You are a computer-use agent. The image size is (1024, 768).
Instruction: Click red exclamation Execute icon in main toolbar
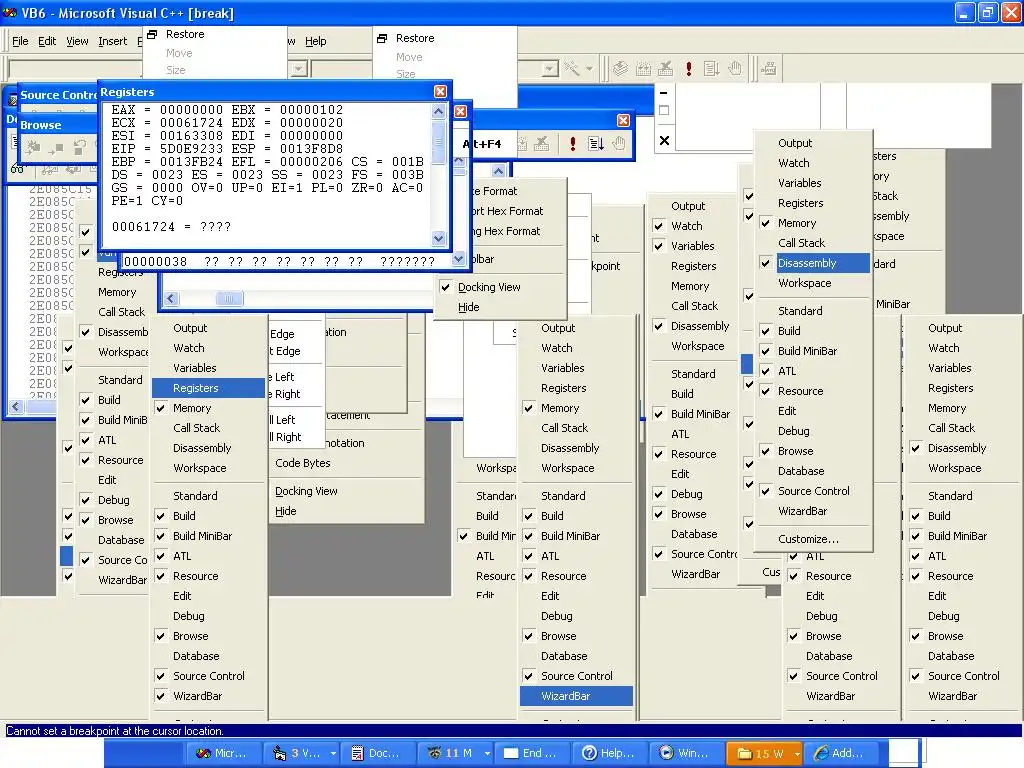pos(688,69)
